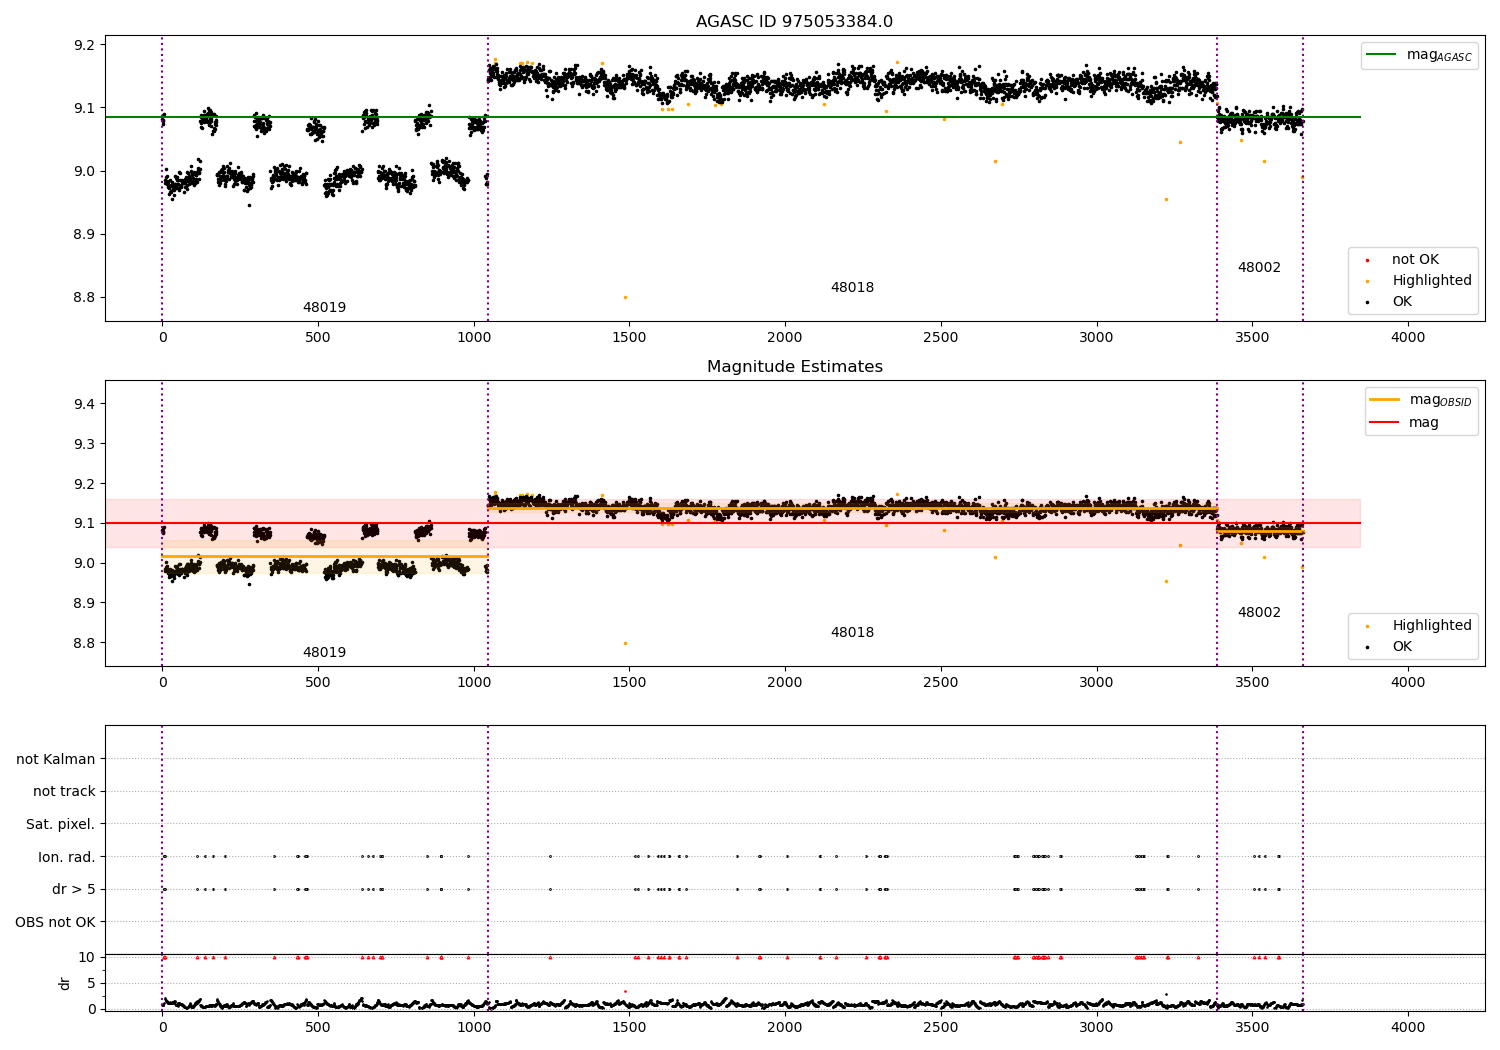Click obsid label 48019 in AGASC ID plot
This screenshot has height=1050, width=1500.
click(x=324, y=308)
